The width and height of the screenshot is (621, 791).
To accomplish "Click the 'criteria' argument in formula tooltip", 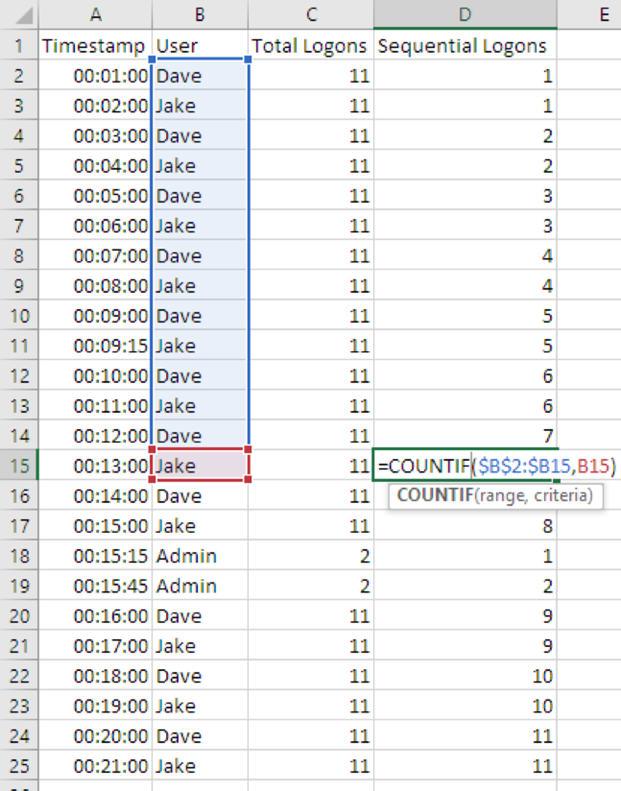I will click(563, 495).
